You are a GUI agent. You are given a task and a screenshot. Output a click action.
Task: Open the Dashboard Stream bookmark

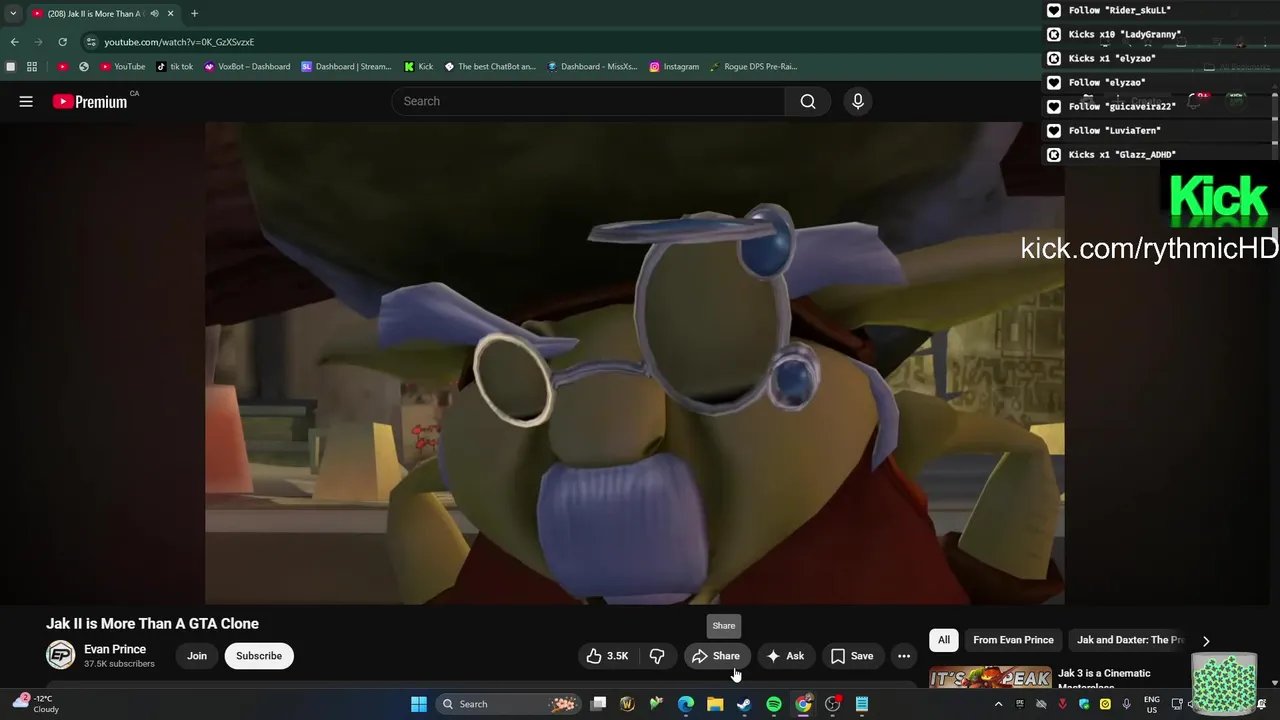pos(346,67)
